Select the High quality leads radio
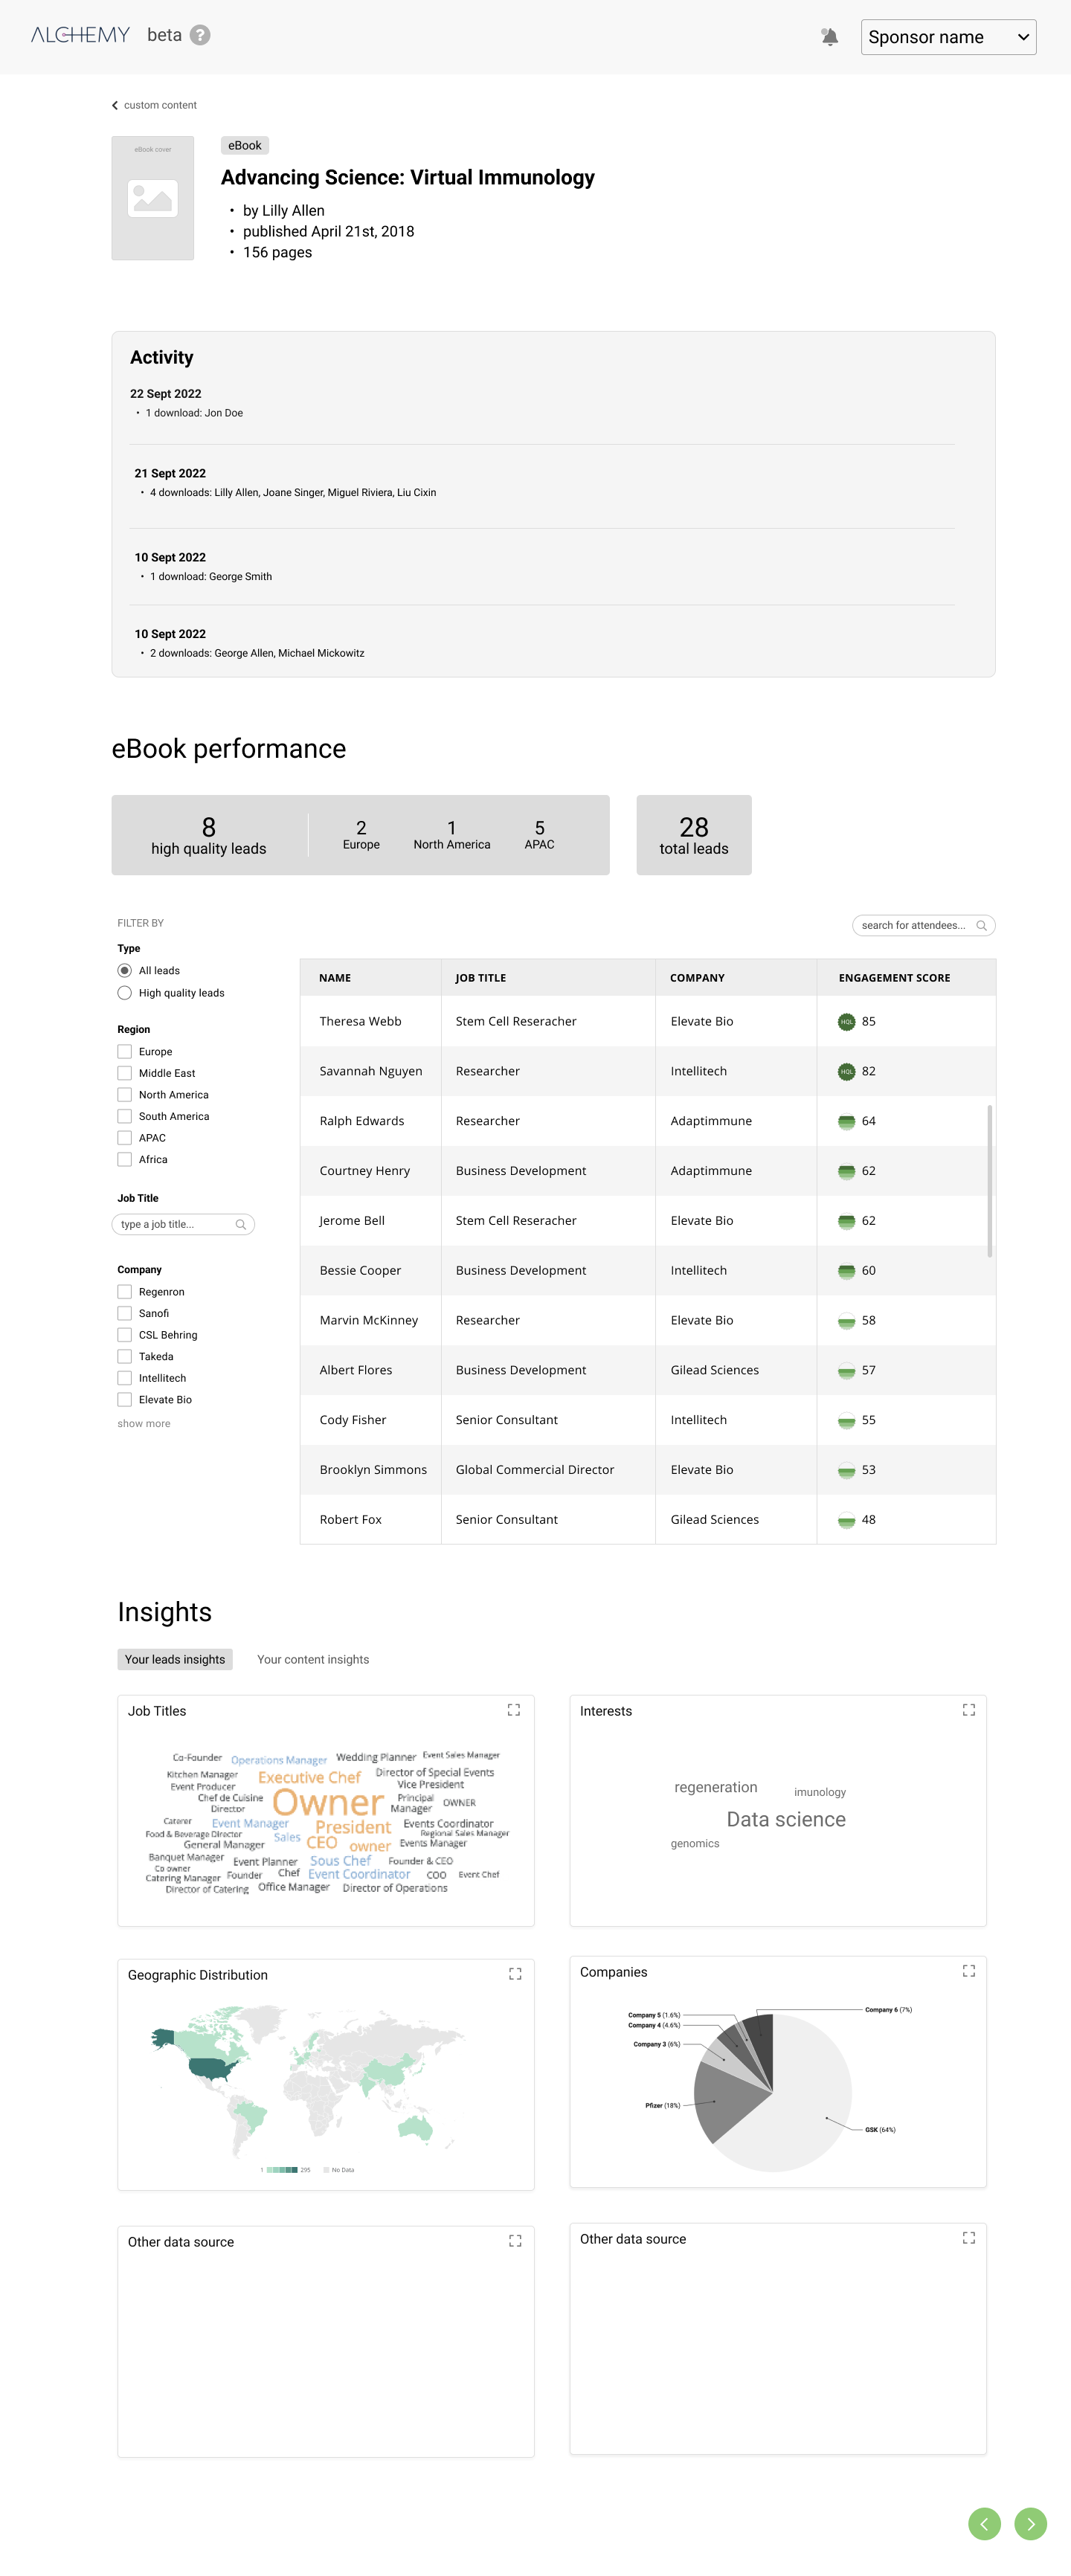Screen dimensions: 1071x2576 124,993
